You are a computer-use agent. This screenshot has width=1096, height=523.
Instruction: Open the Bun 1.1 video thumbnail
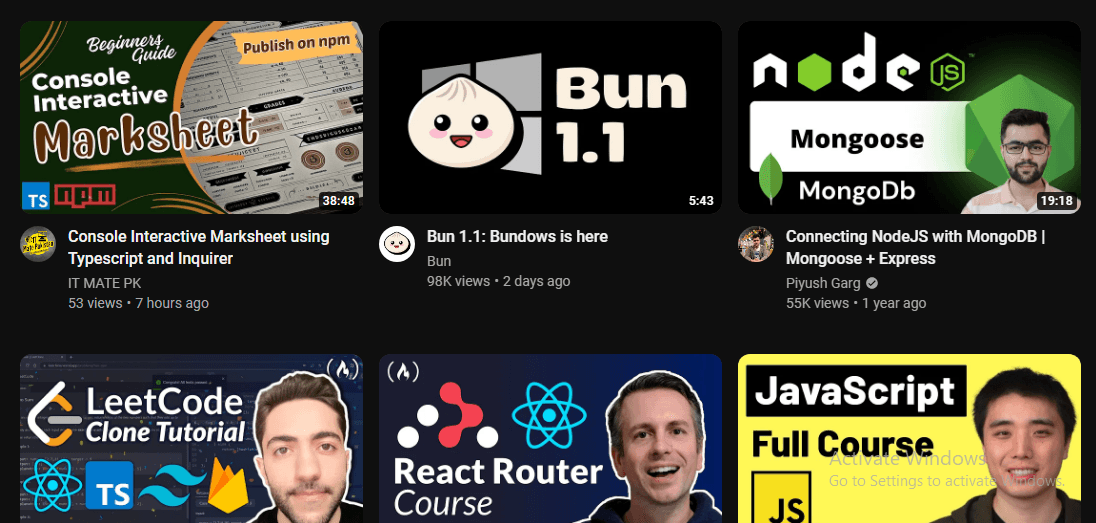click(551, 117)
